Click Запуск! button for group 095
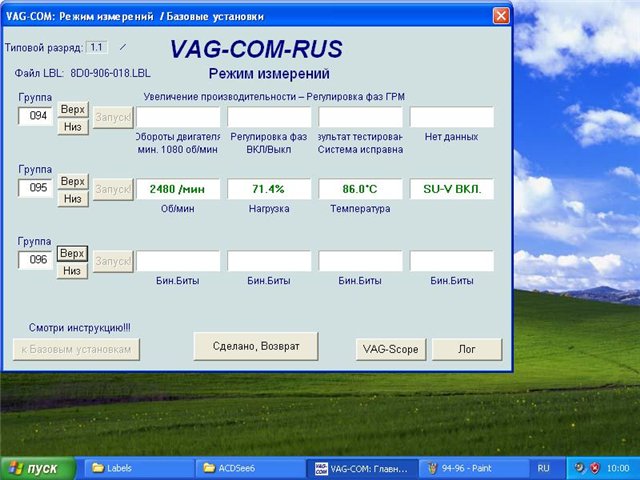The height and width of the screenshot is (480, 640). (113, 189)
